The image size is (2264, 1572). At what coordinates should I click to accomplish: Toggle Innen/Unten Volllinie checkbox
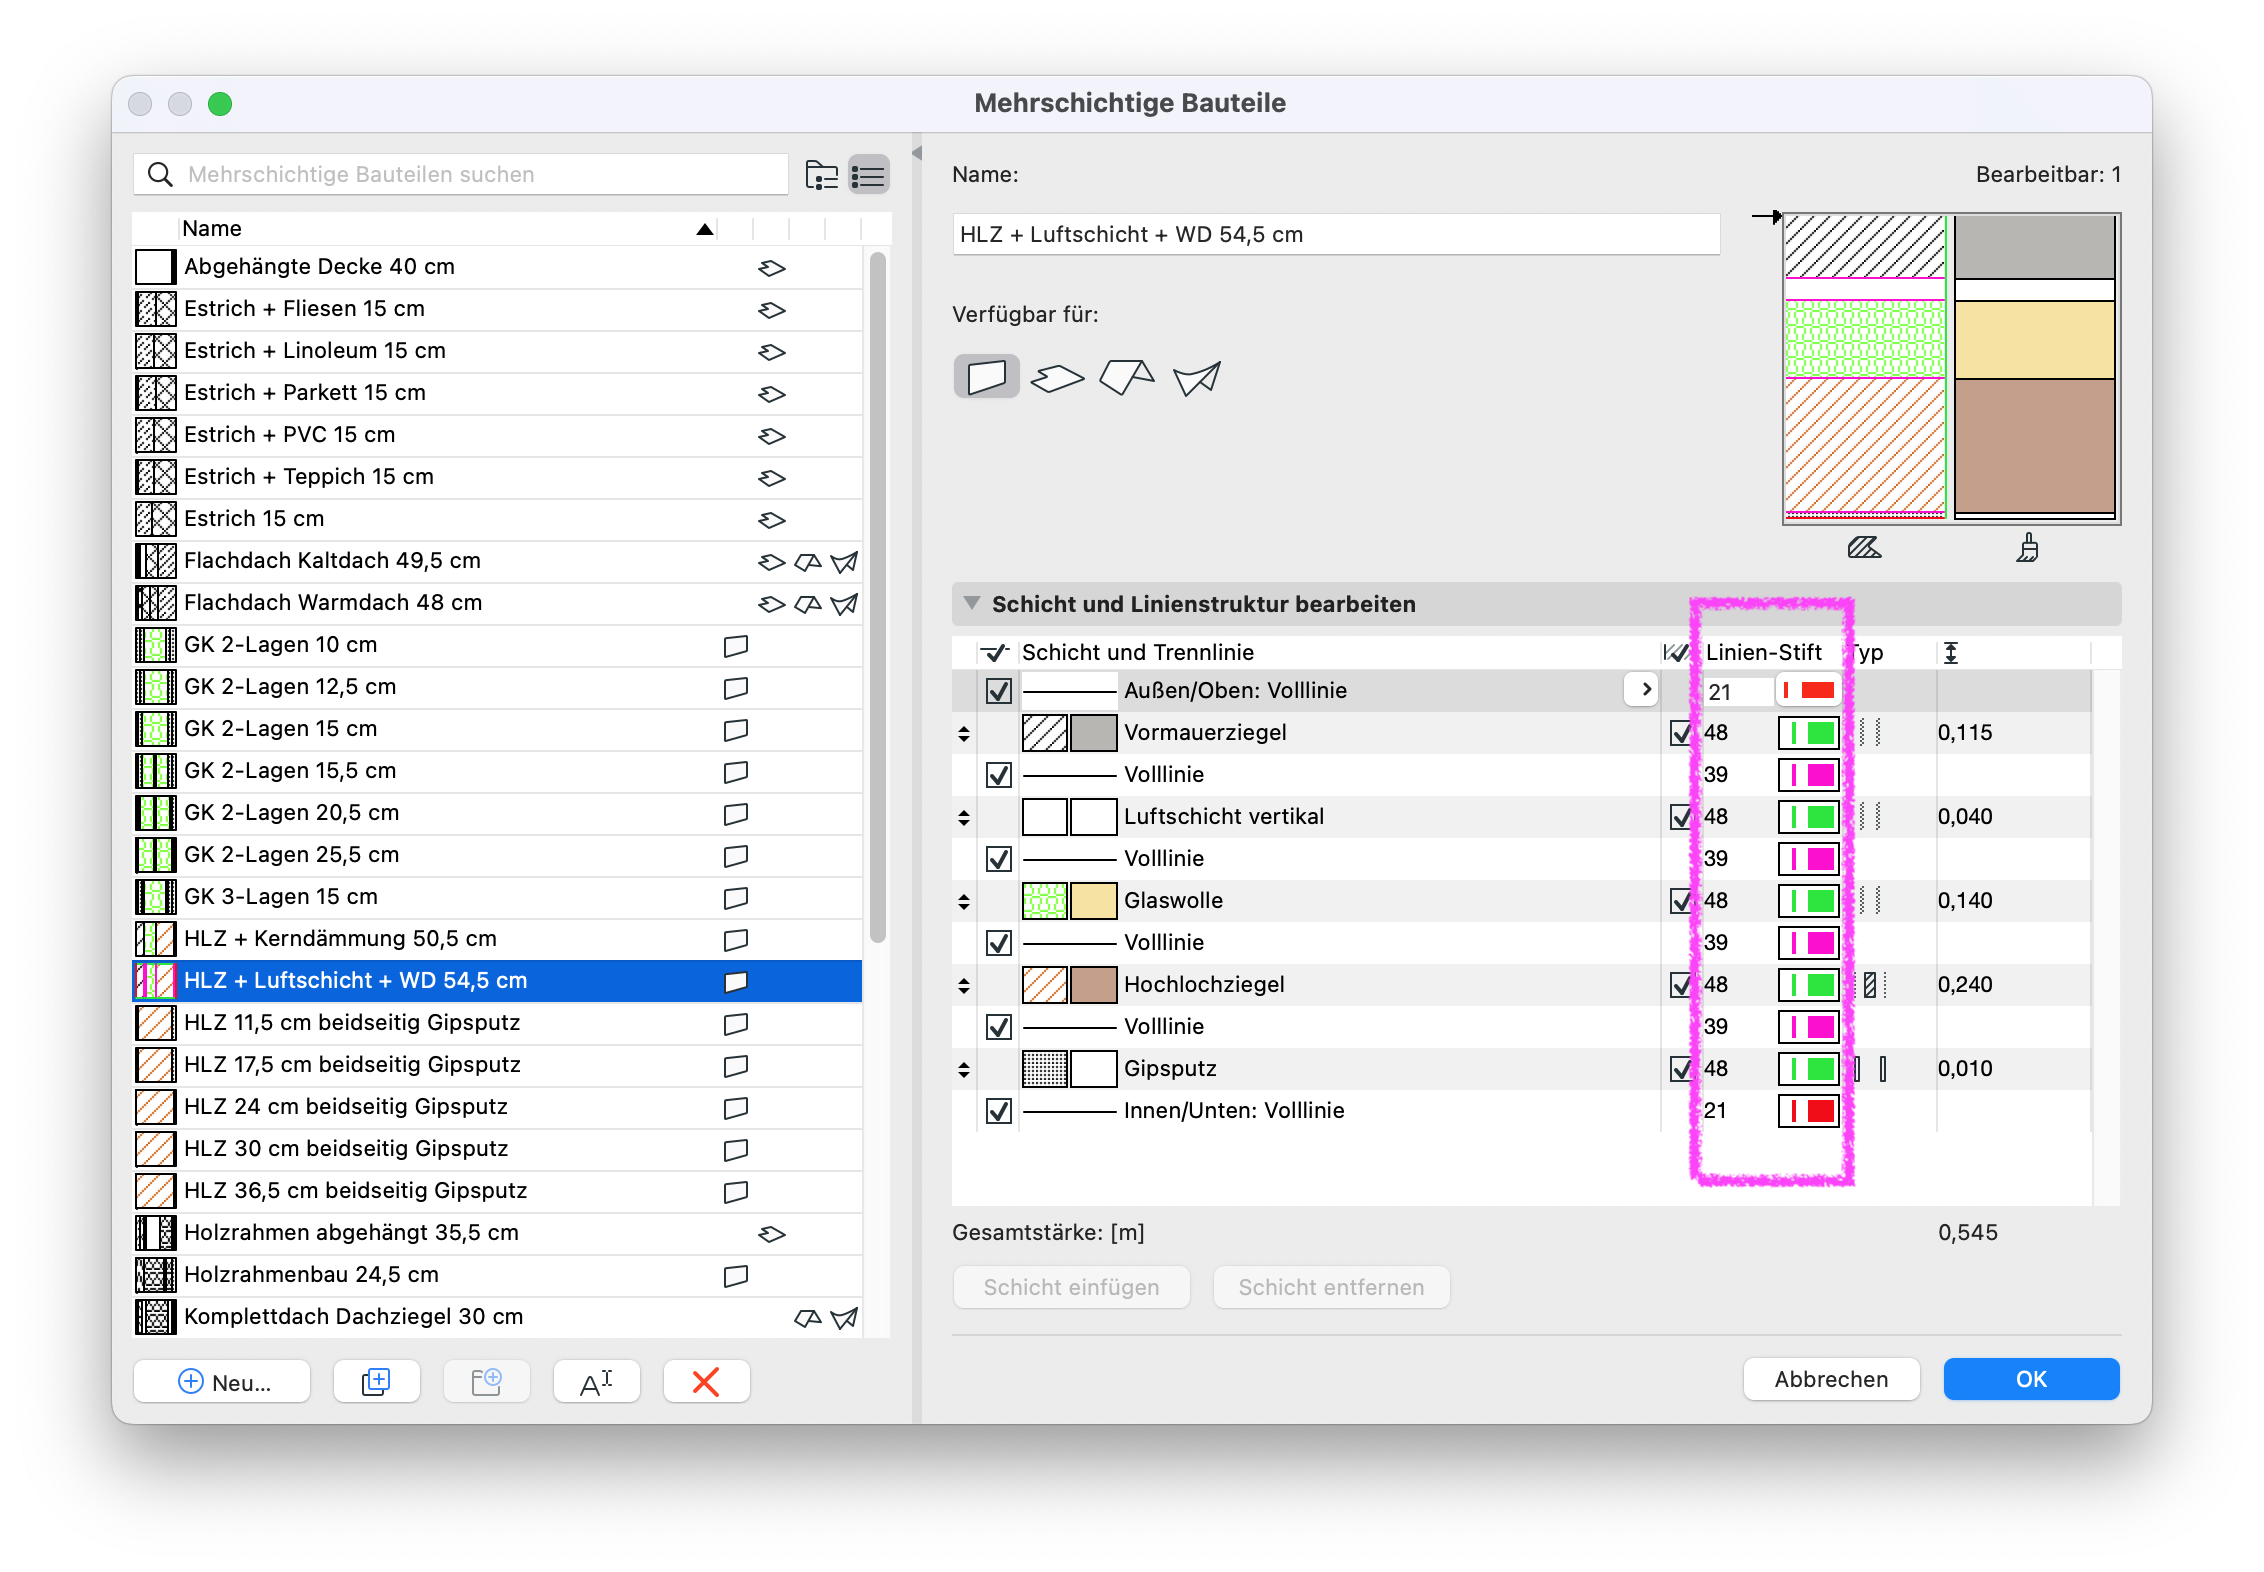pos(998,1111)
